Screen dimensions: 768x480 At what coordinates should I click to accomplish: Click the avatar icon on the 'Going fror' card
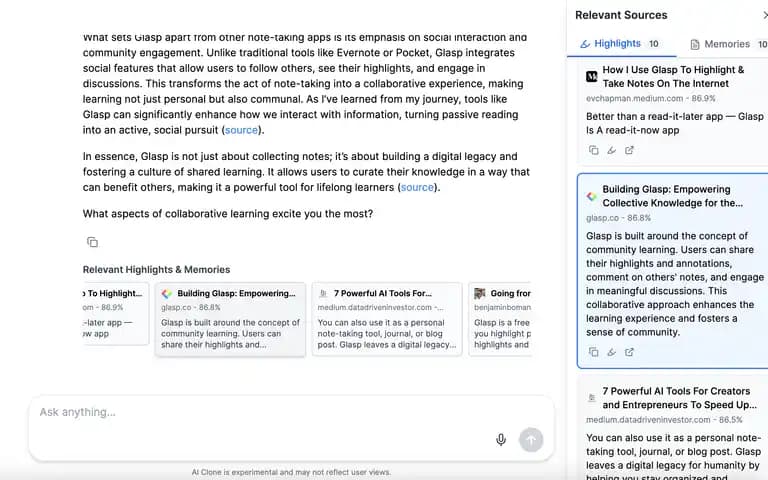coord(480,293)
